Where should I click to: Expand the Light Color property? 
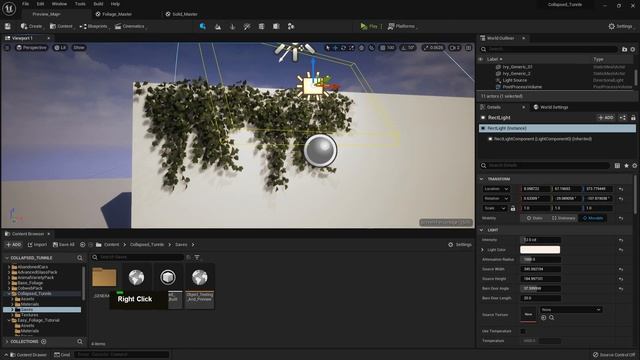482,250
